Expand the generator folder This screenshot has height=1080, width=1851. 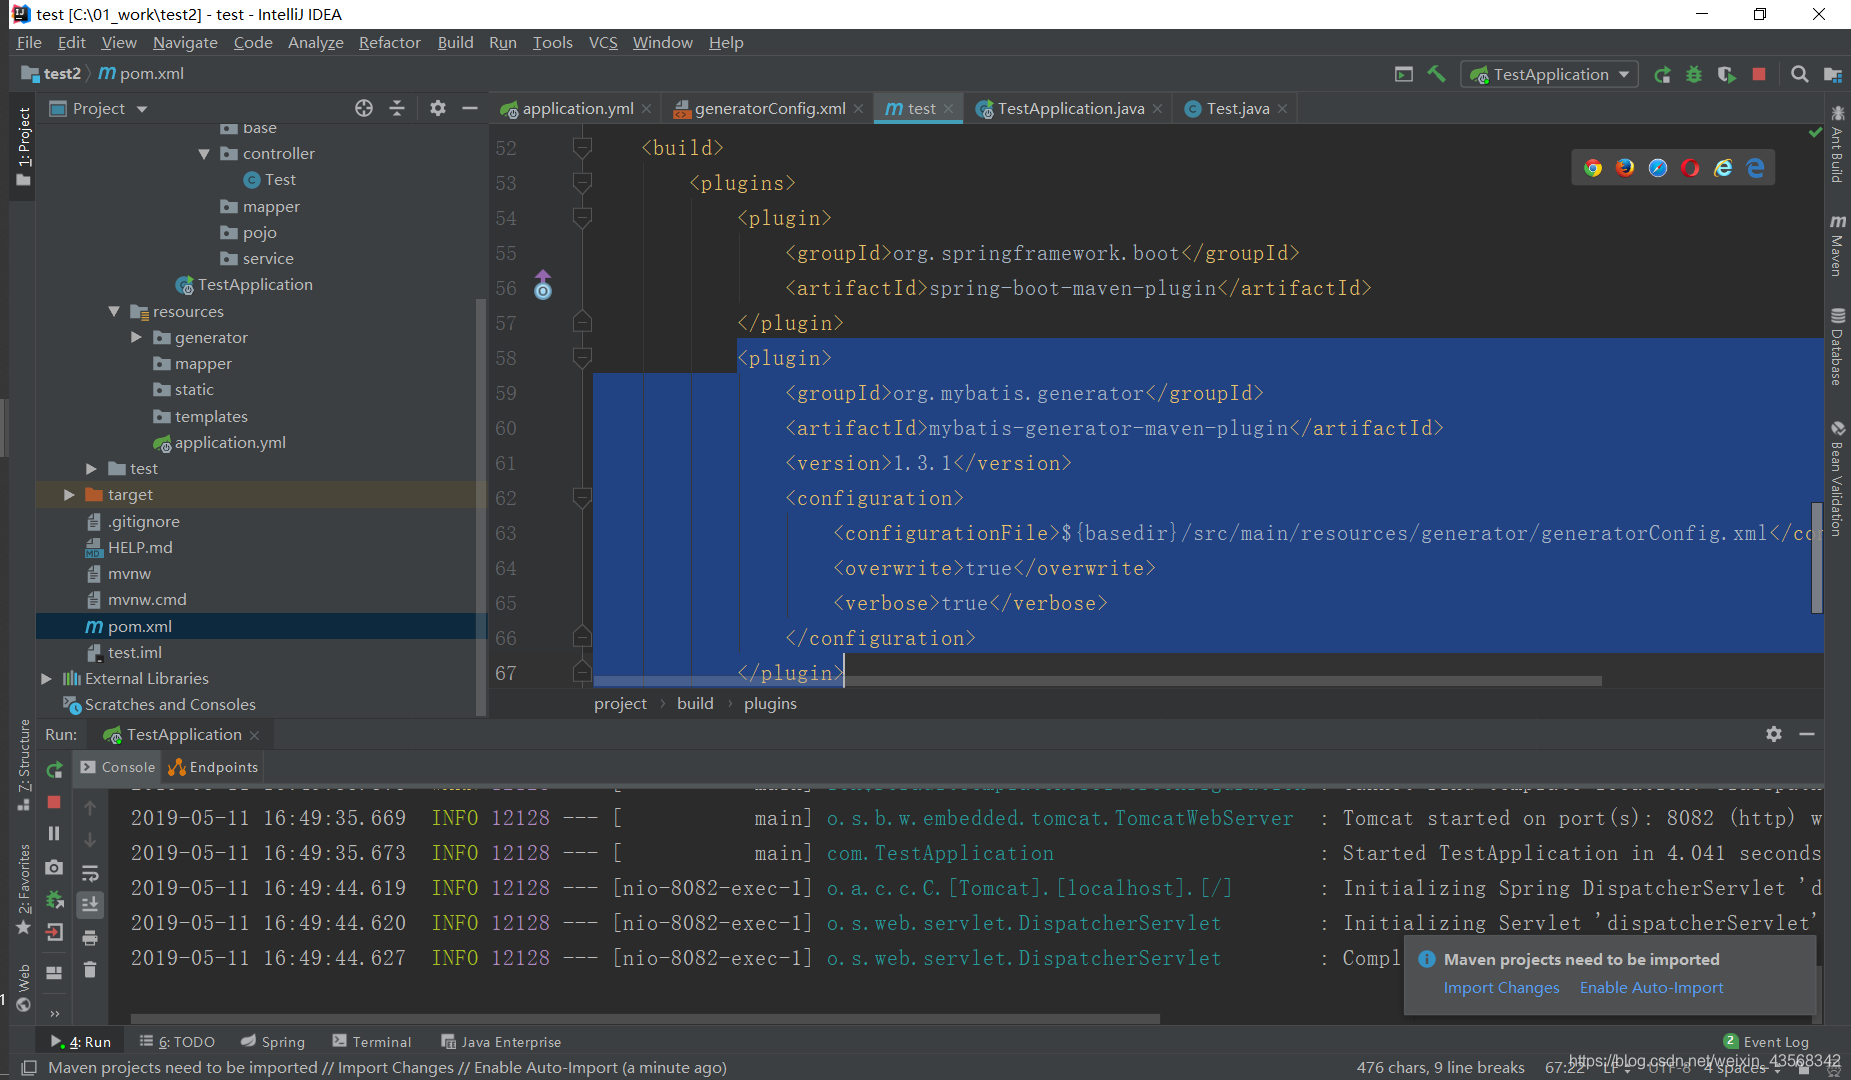(137, 338)
